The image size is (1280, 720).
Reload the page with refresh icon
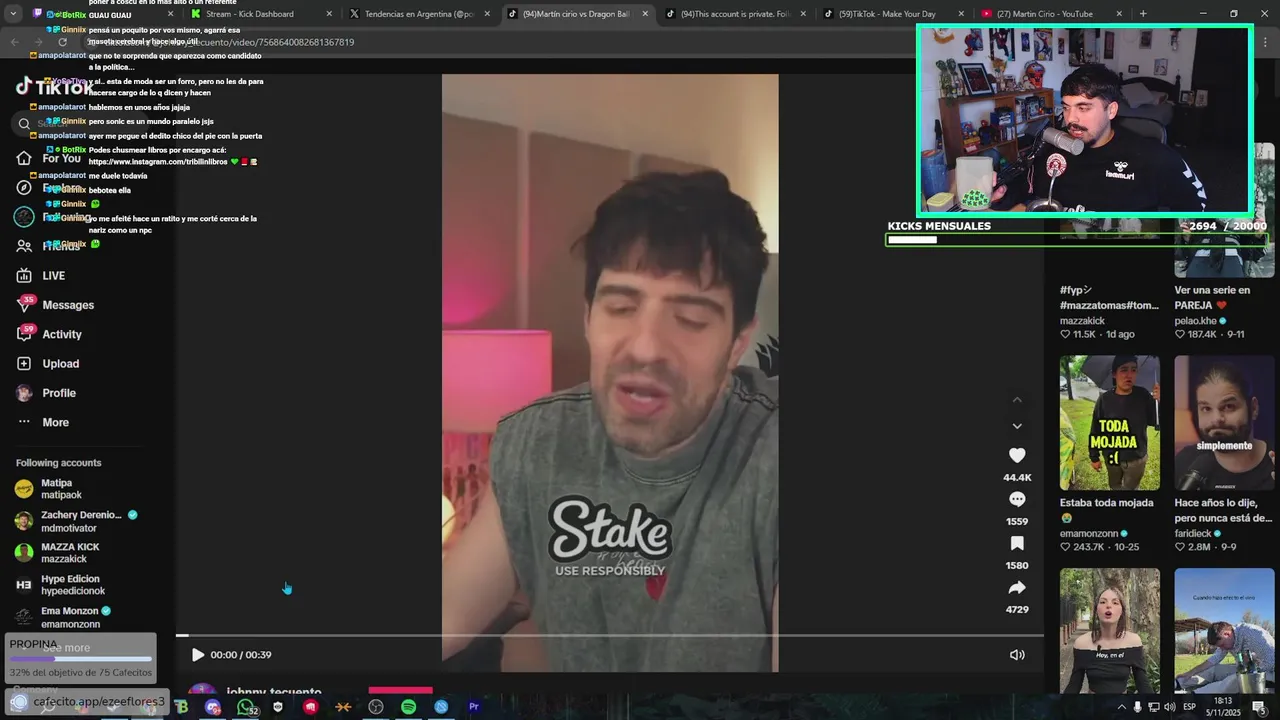coord(62,42)
